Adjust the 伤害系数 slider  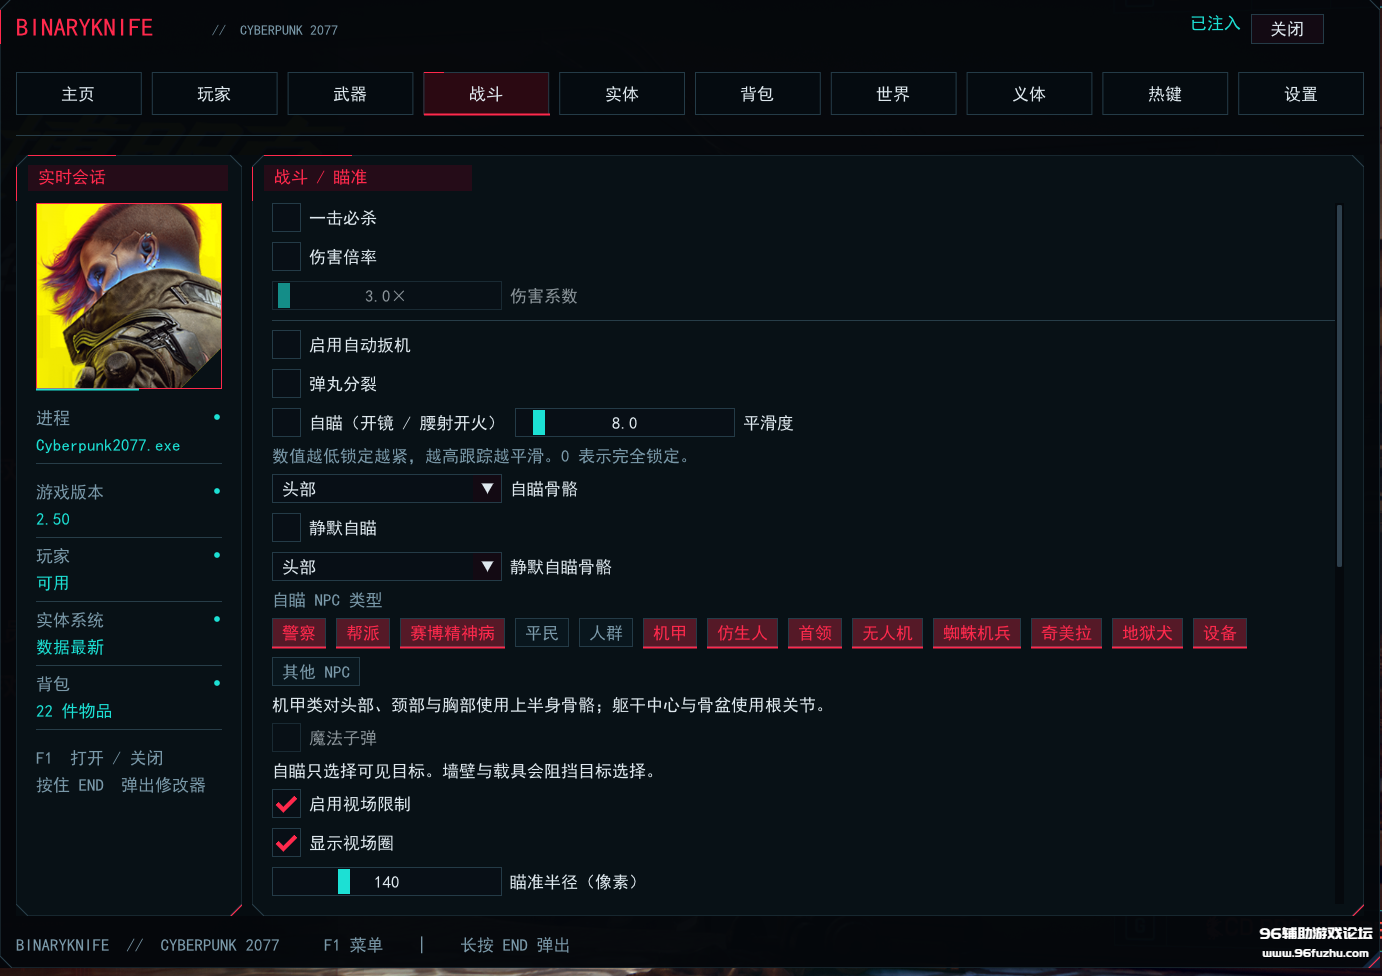click(x=386, y=296)
